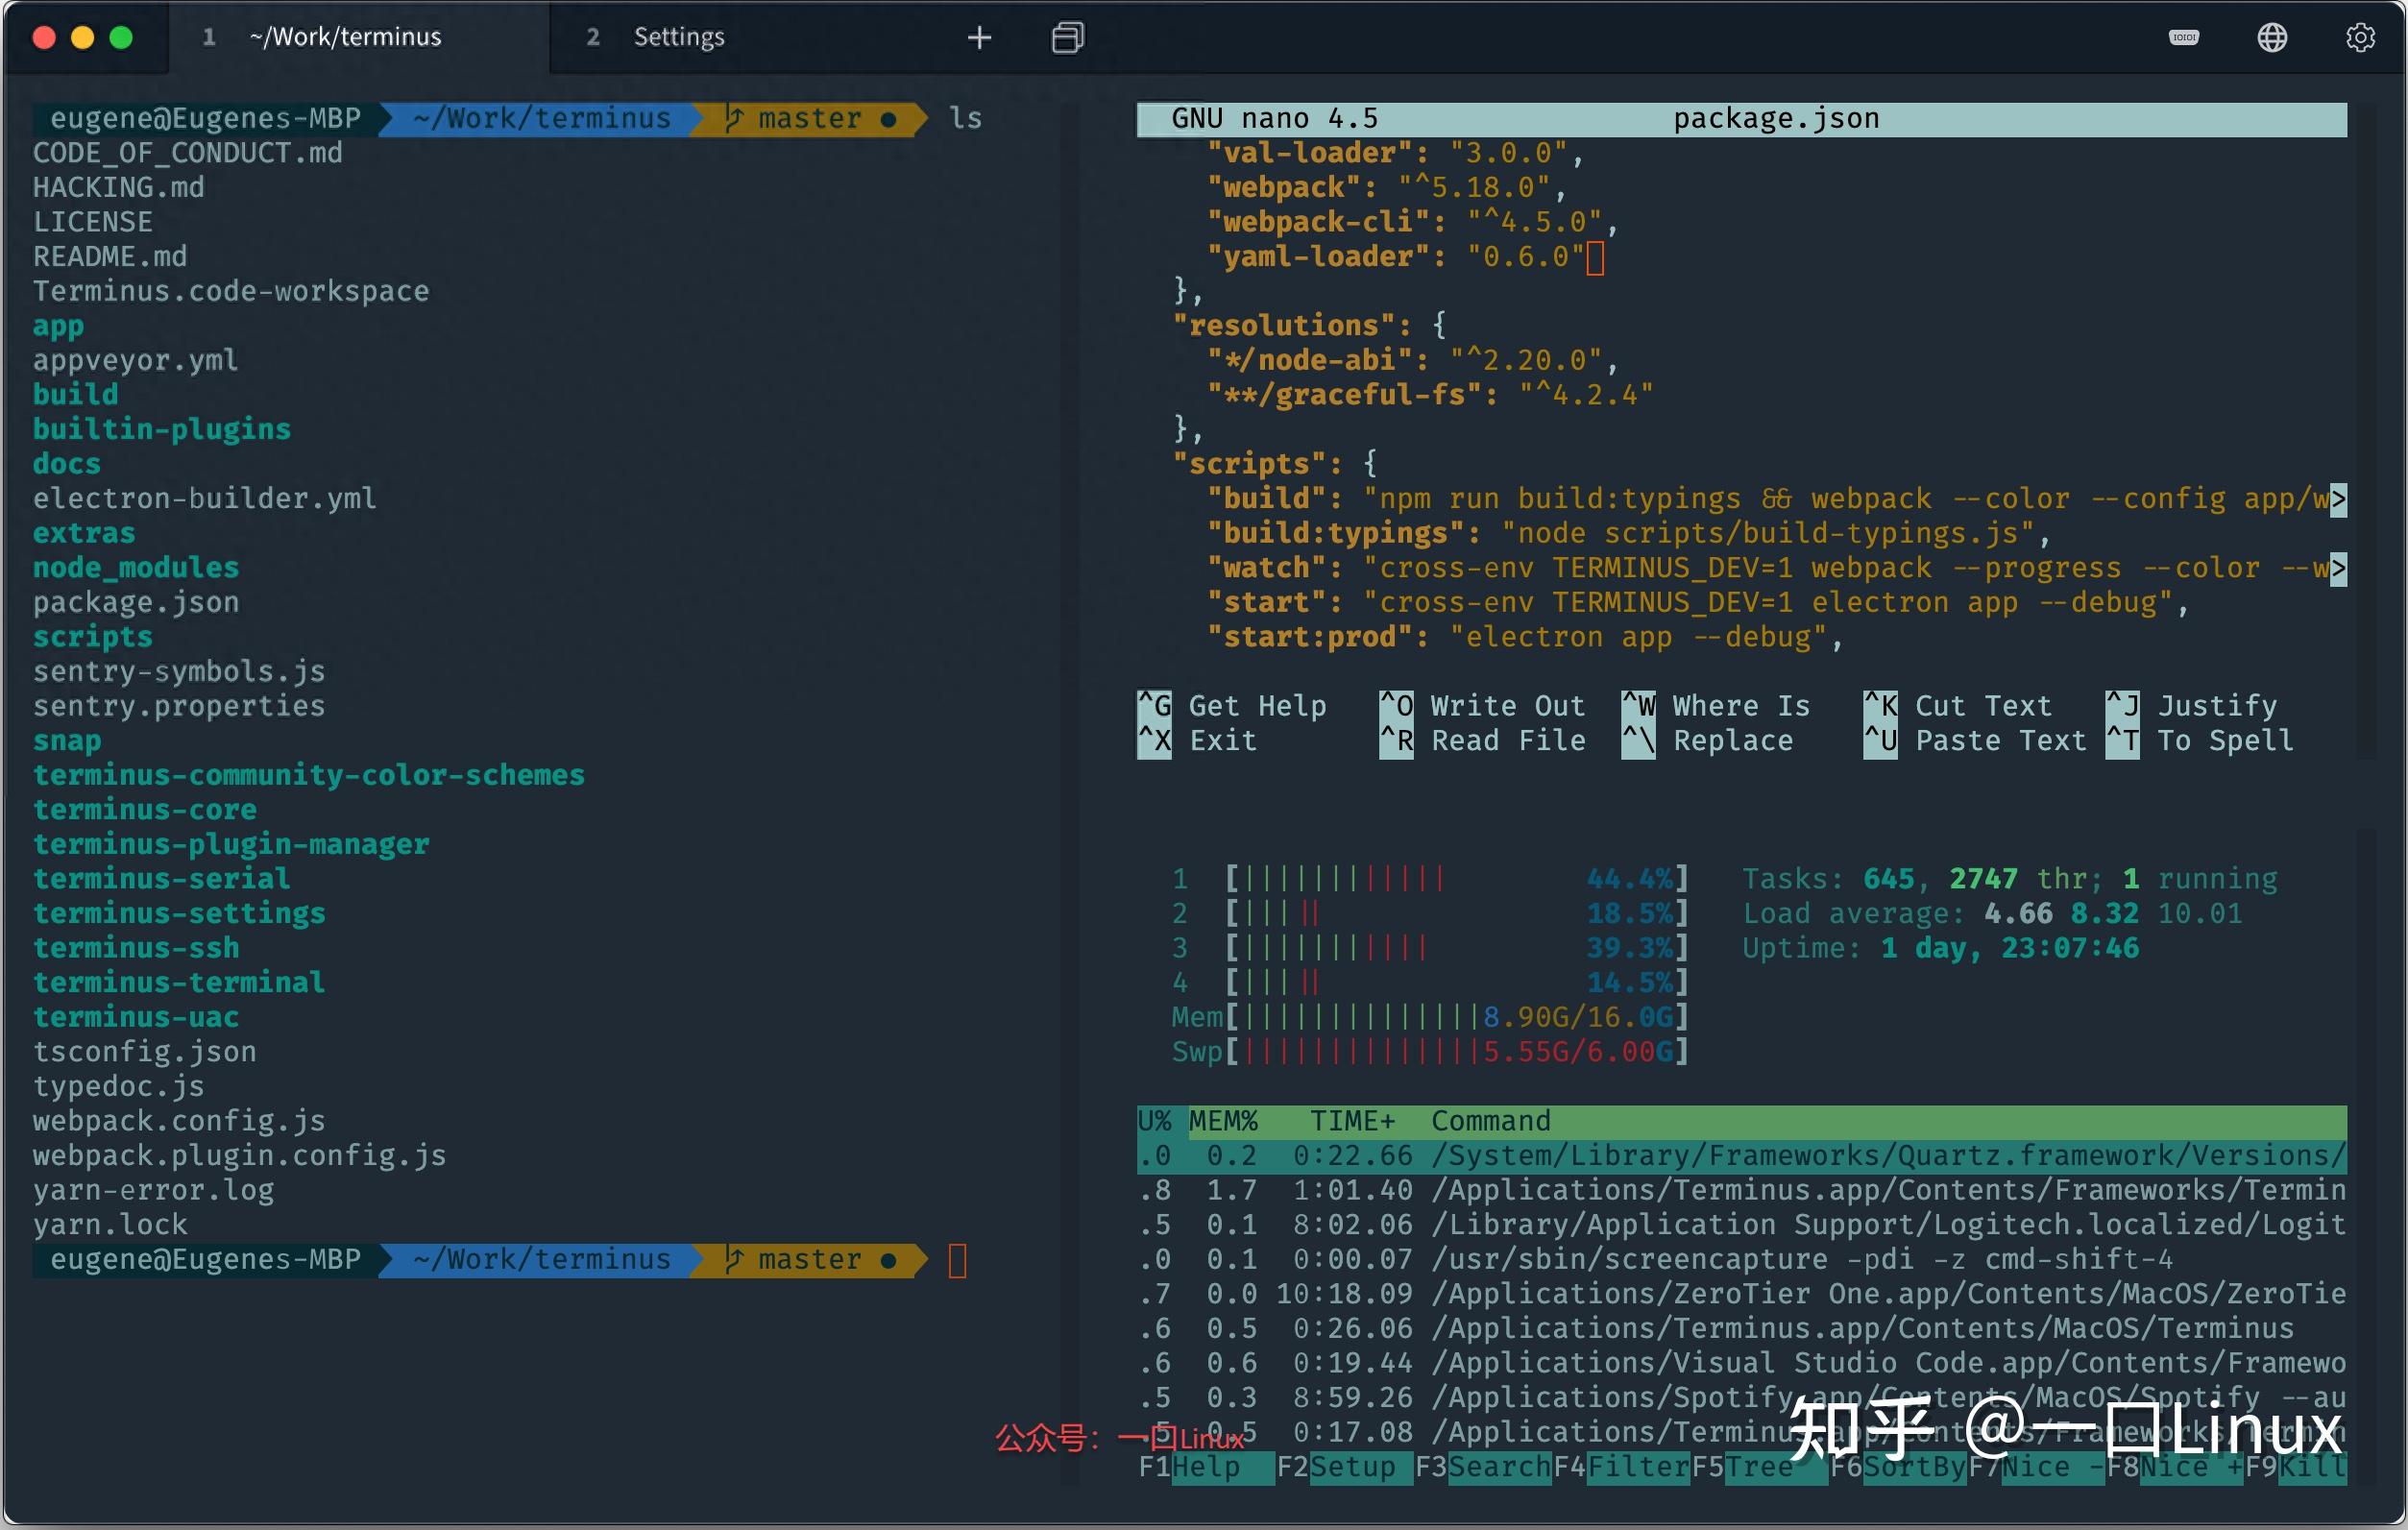Select the Visual Studio Code process row
This screenshot has height=1530, width=2408.
(x=1741, y=1363)
